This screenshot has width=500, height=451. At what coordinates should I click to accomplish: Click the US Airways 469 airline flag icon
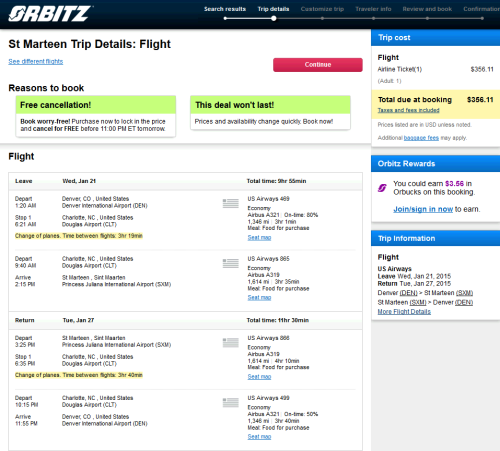tap(231, 203)
